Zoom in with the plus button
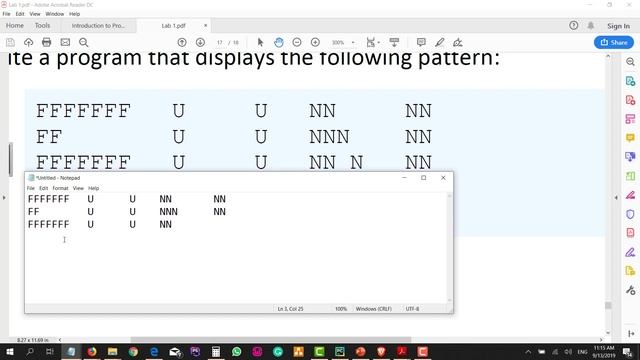The image size is (640, 360). click(x=315, y=42)
